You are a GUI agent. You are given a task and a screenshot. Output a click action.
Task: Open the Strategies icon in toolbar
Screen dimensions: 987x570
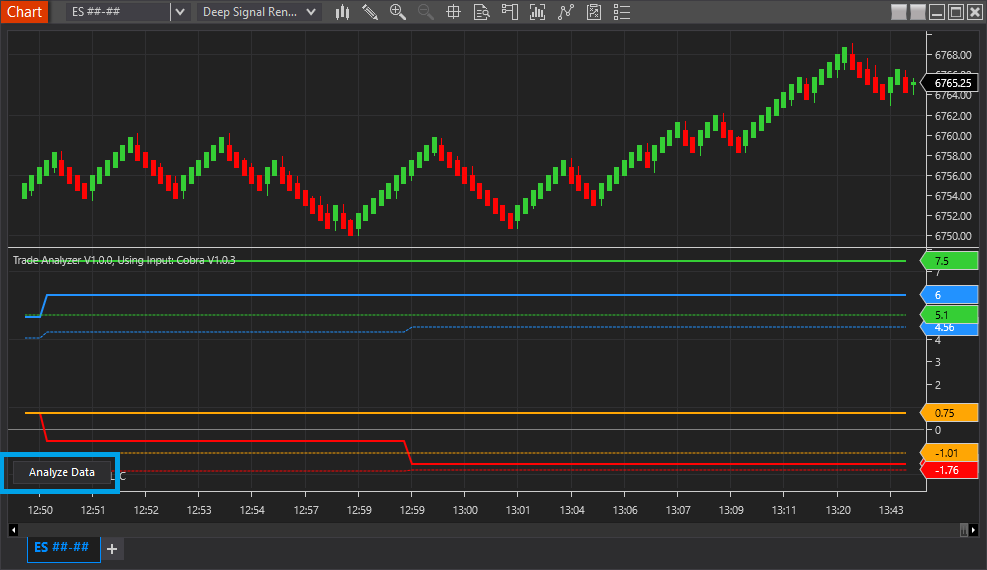(x=594, y=12)
